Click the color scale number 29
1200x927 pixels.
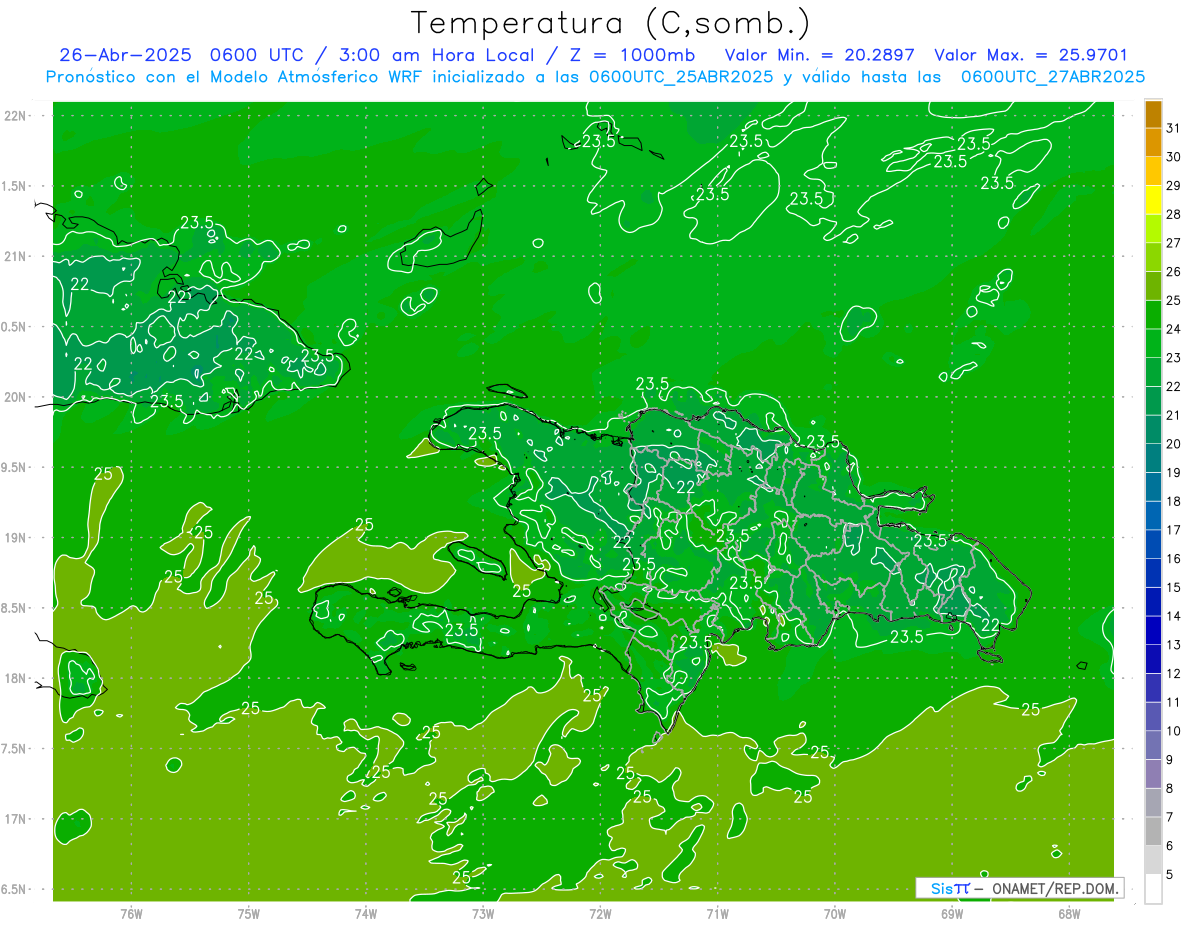1173,186
